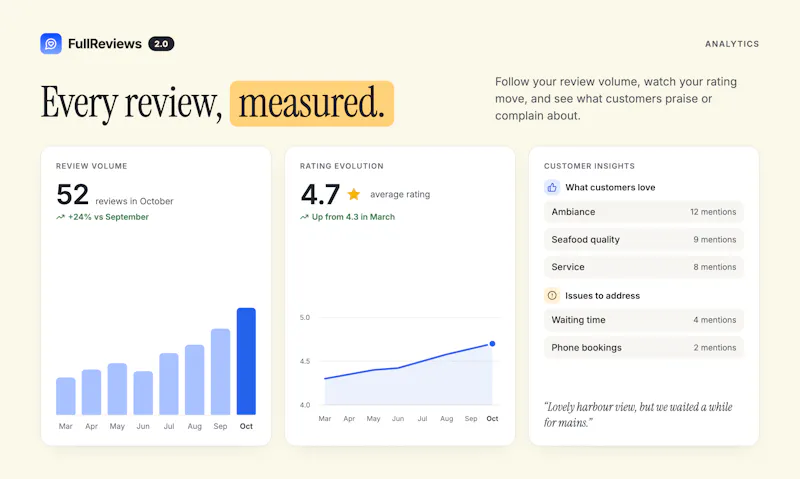Click the highlighted word measured.

click(312, 103)
